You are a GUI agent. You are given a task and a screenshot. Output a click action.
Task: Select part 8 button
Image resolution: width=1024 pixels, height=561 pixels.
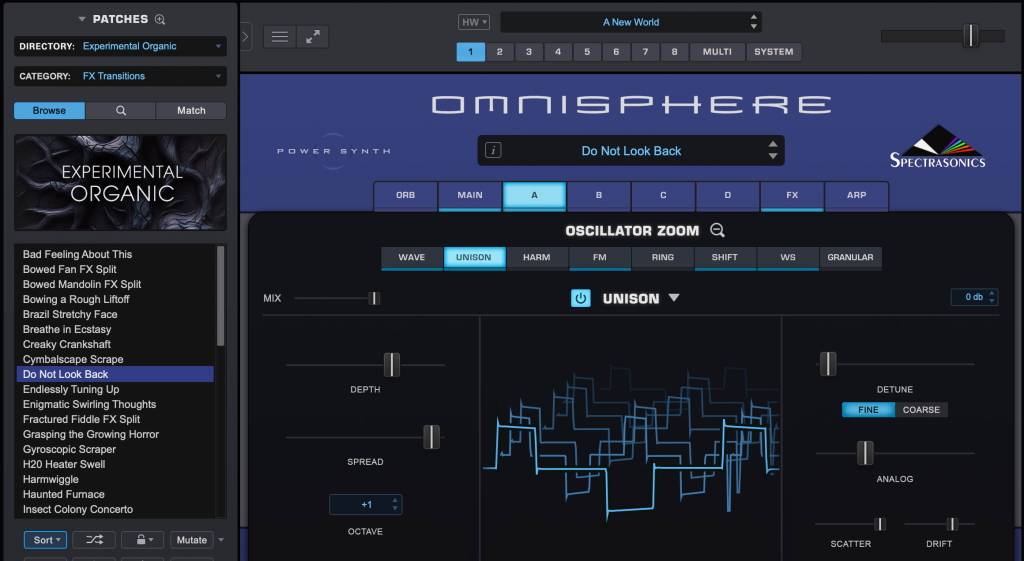[675, 52]
